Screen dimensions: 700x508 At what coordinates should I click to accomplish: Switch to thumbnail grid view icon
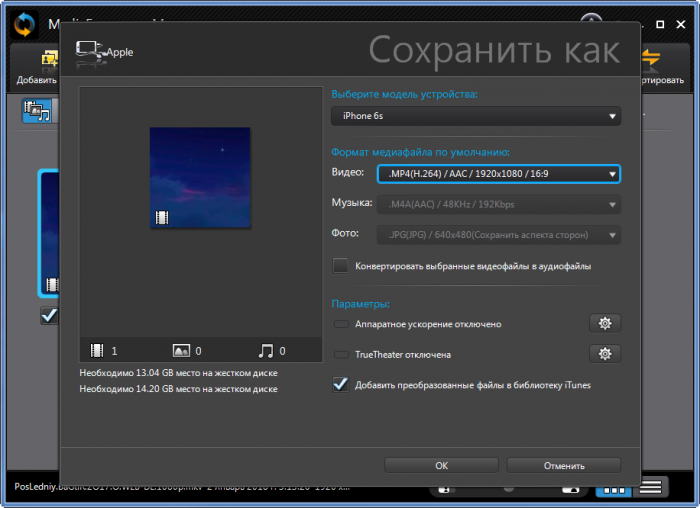(611, 487)
